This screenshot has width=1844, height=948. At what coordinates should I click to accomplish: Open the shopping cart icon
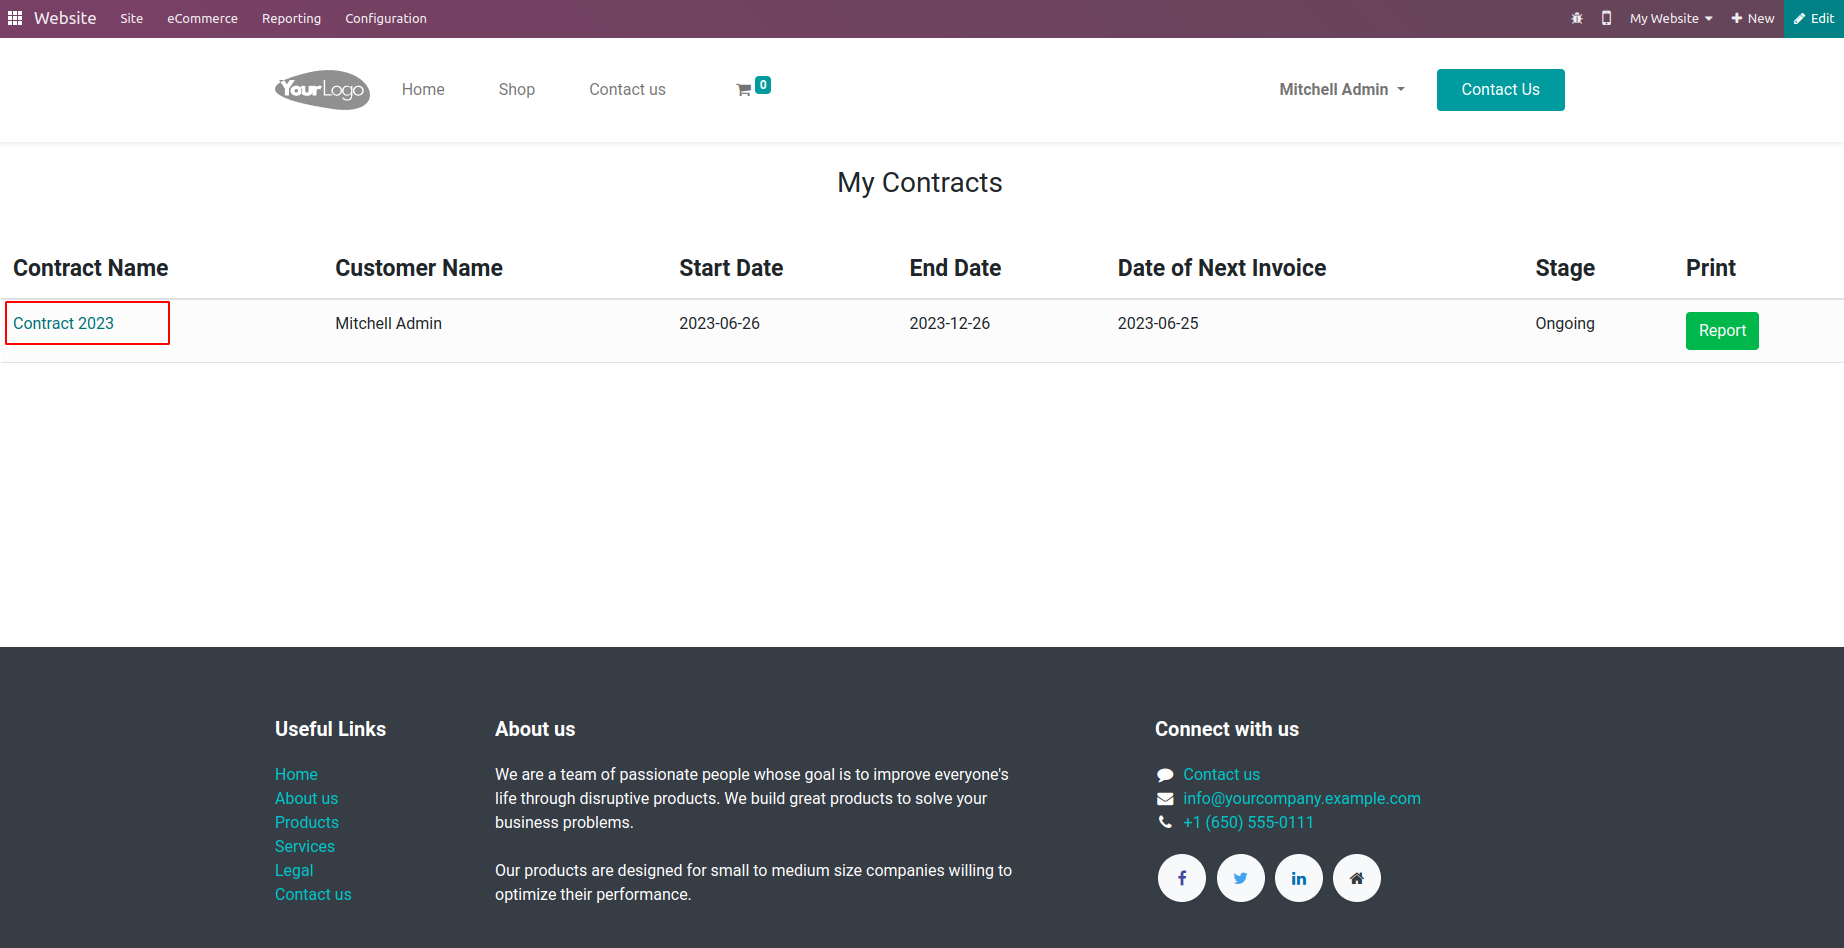pyautogui.click(x=744, y=90)
